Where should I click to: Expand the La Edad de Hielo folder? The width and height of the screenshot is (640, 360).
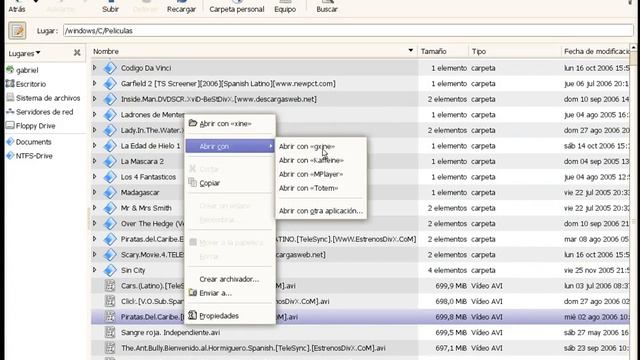pyautogui.click(x=95, y=146)
